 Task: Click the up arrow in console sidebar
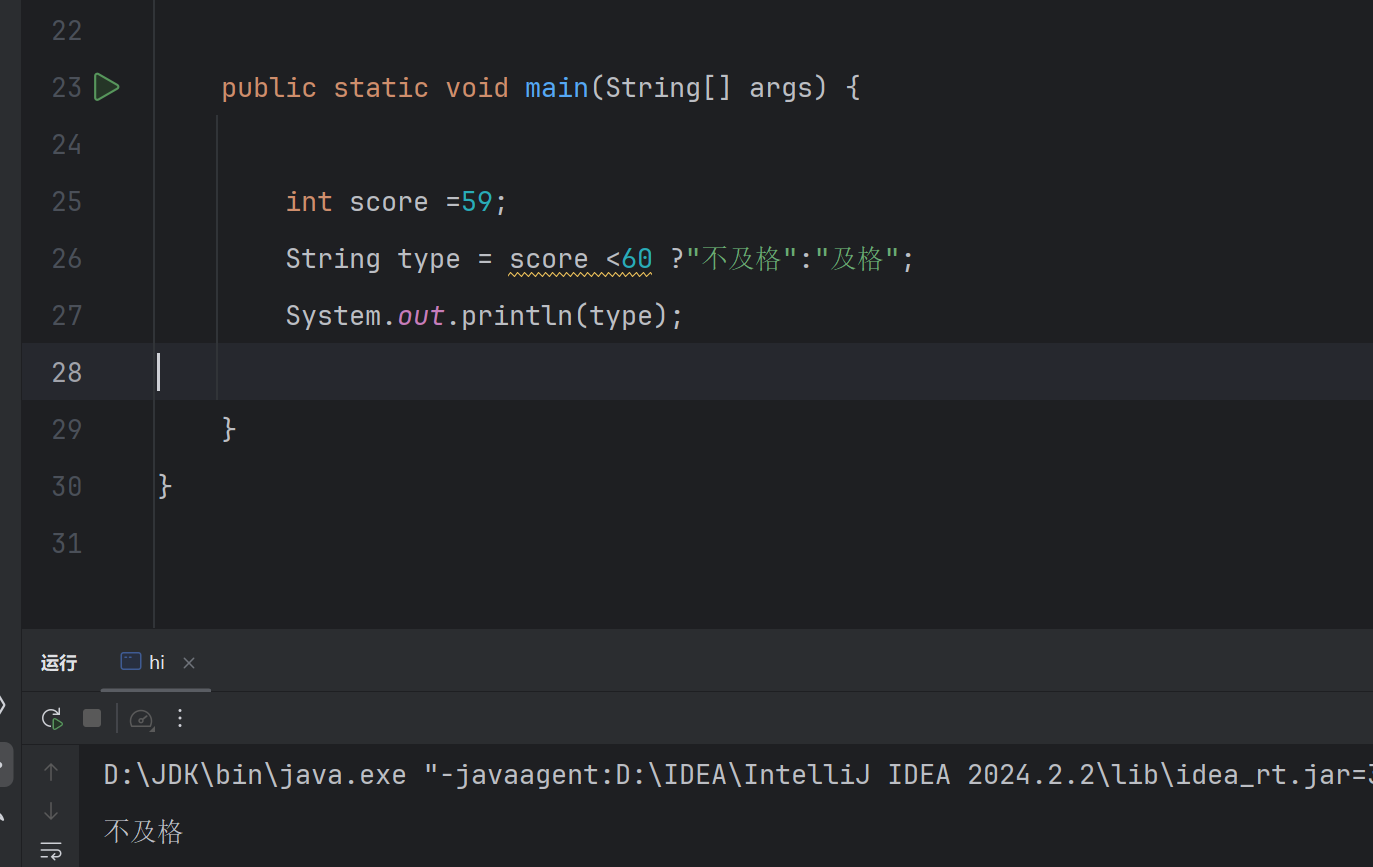(x=51, y=772)
